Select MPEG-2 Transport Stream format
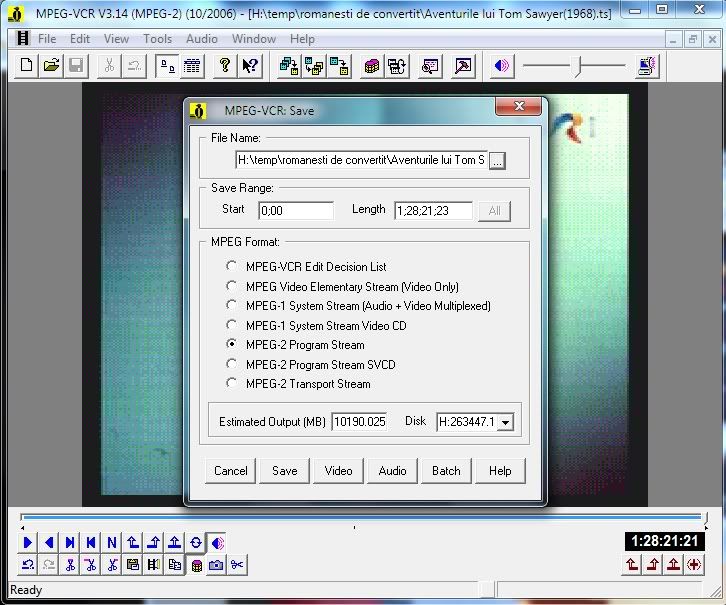 tap(233, 384)
